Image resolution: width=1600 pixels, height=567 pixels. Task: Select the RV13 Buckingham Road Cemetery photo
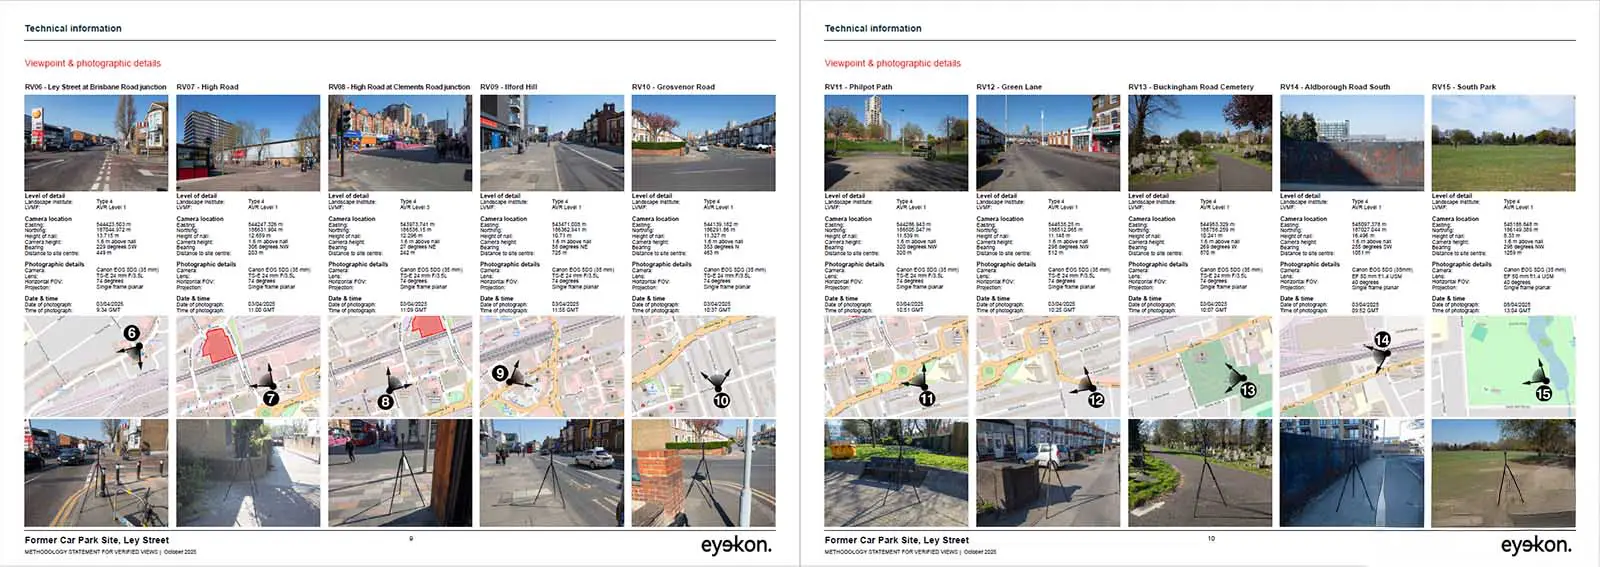pyautogui.click(x=1200, y=143)
